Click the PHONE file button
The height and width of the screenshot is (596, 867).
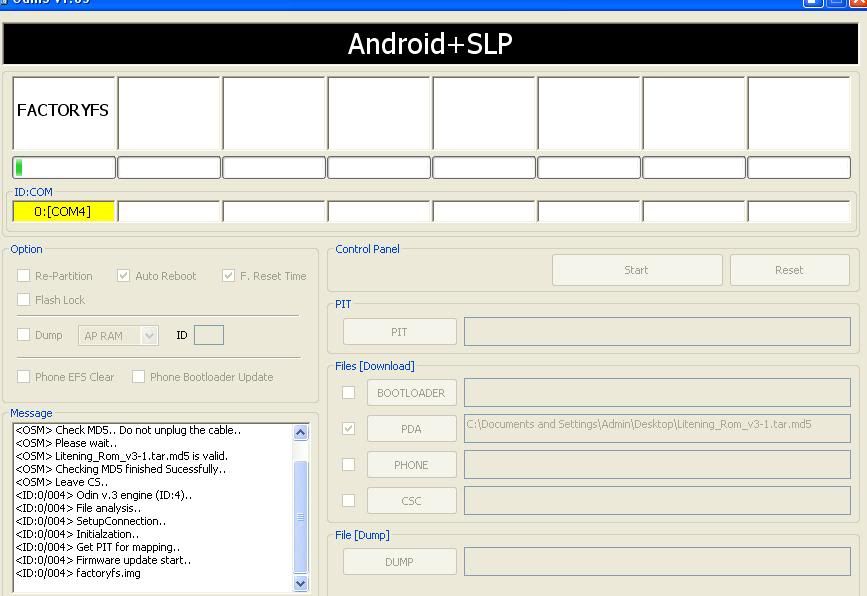click(x=411, y=465)
